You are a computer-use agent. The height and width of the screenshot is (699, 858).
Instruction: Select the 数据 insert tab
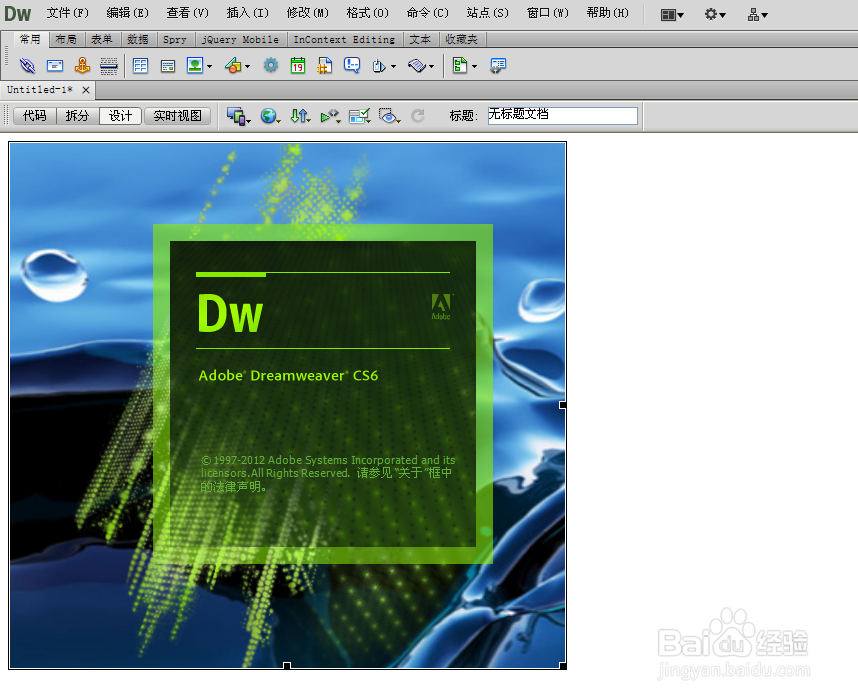tap(138, 39)
